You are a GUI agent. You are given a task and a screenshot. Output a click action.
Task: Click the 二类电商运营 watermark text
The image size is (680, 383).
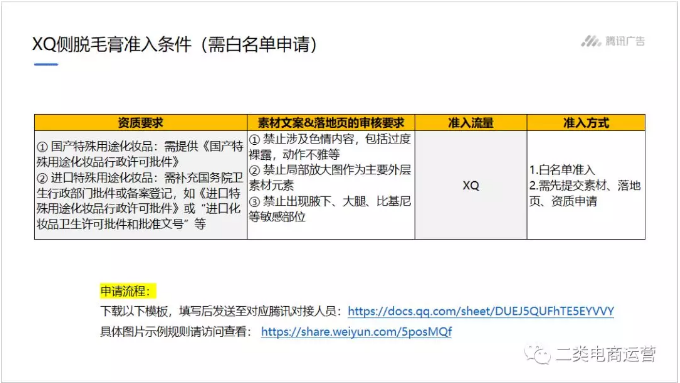click(606, 354)
